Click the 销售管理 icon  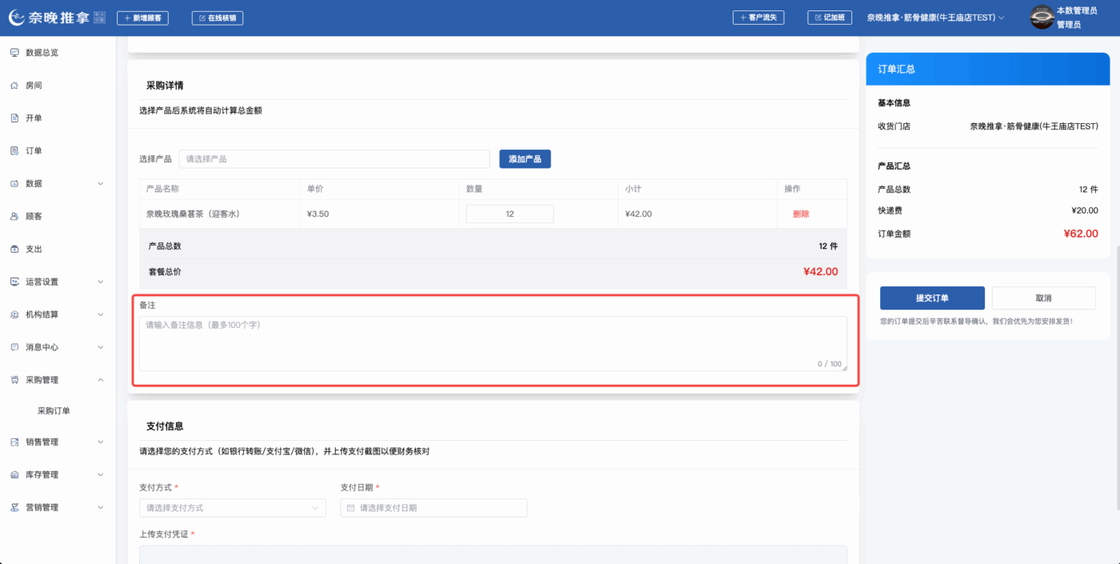14,442
